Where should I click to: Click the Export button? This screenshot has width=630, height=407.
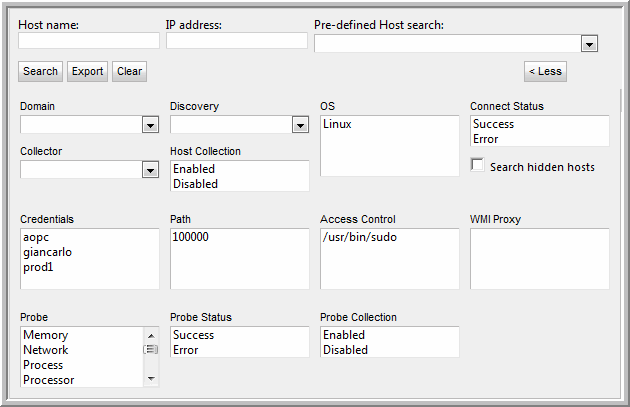[87, 71]
